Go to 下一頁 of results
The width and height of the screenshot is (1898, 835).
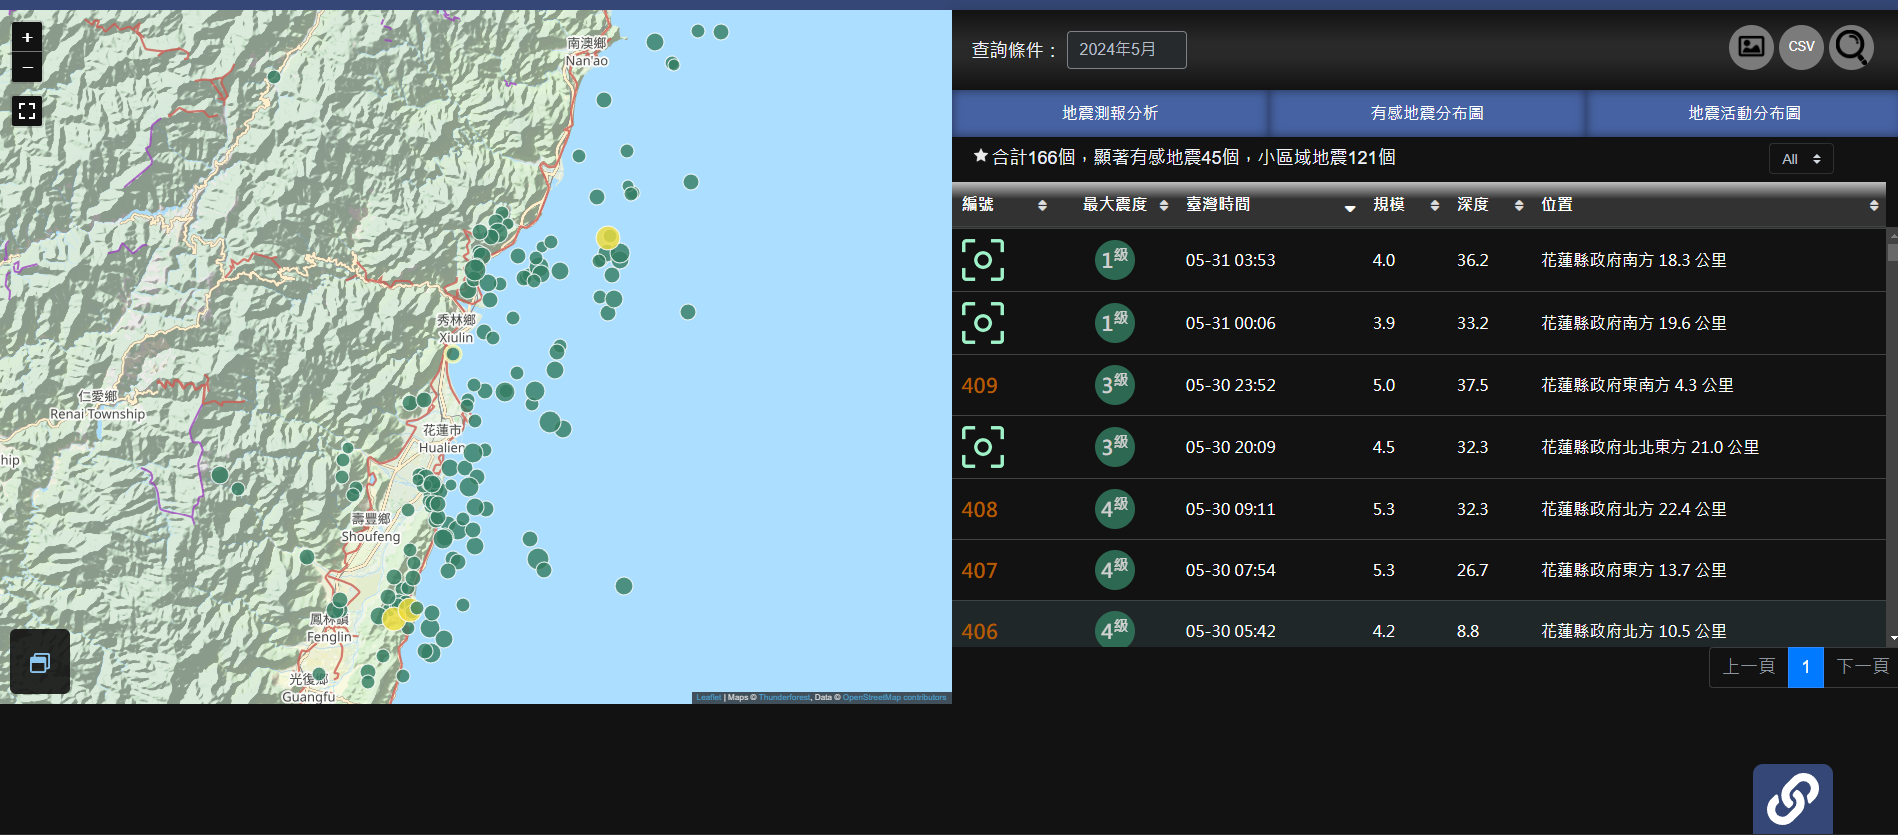[1862, 667]
